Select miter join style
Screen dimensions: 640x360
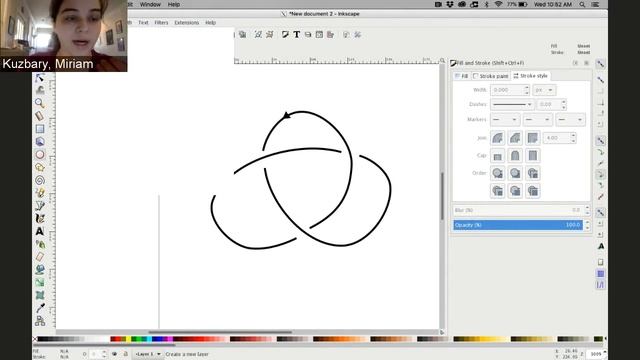(533, 138)
